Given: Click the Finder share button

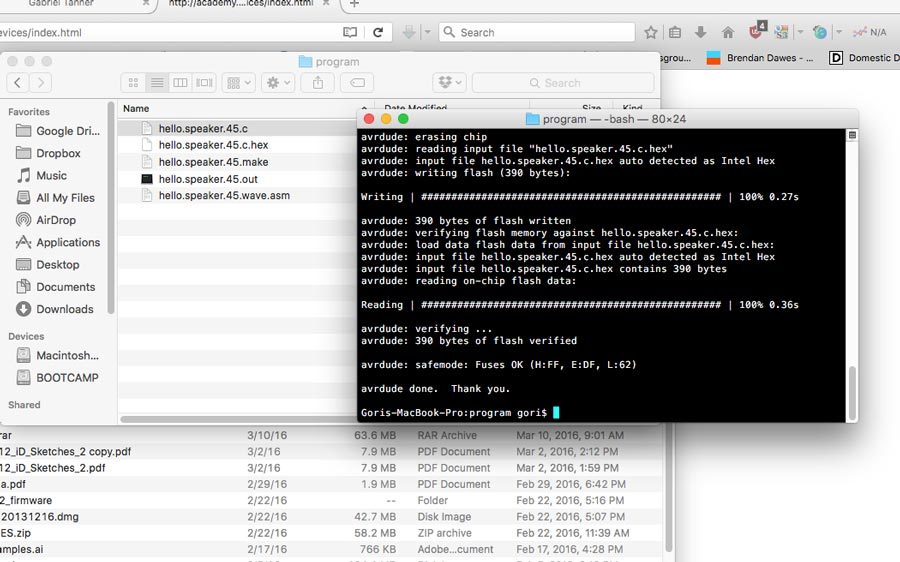Looking at the screenshot, I should click(318, 83).
